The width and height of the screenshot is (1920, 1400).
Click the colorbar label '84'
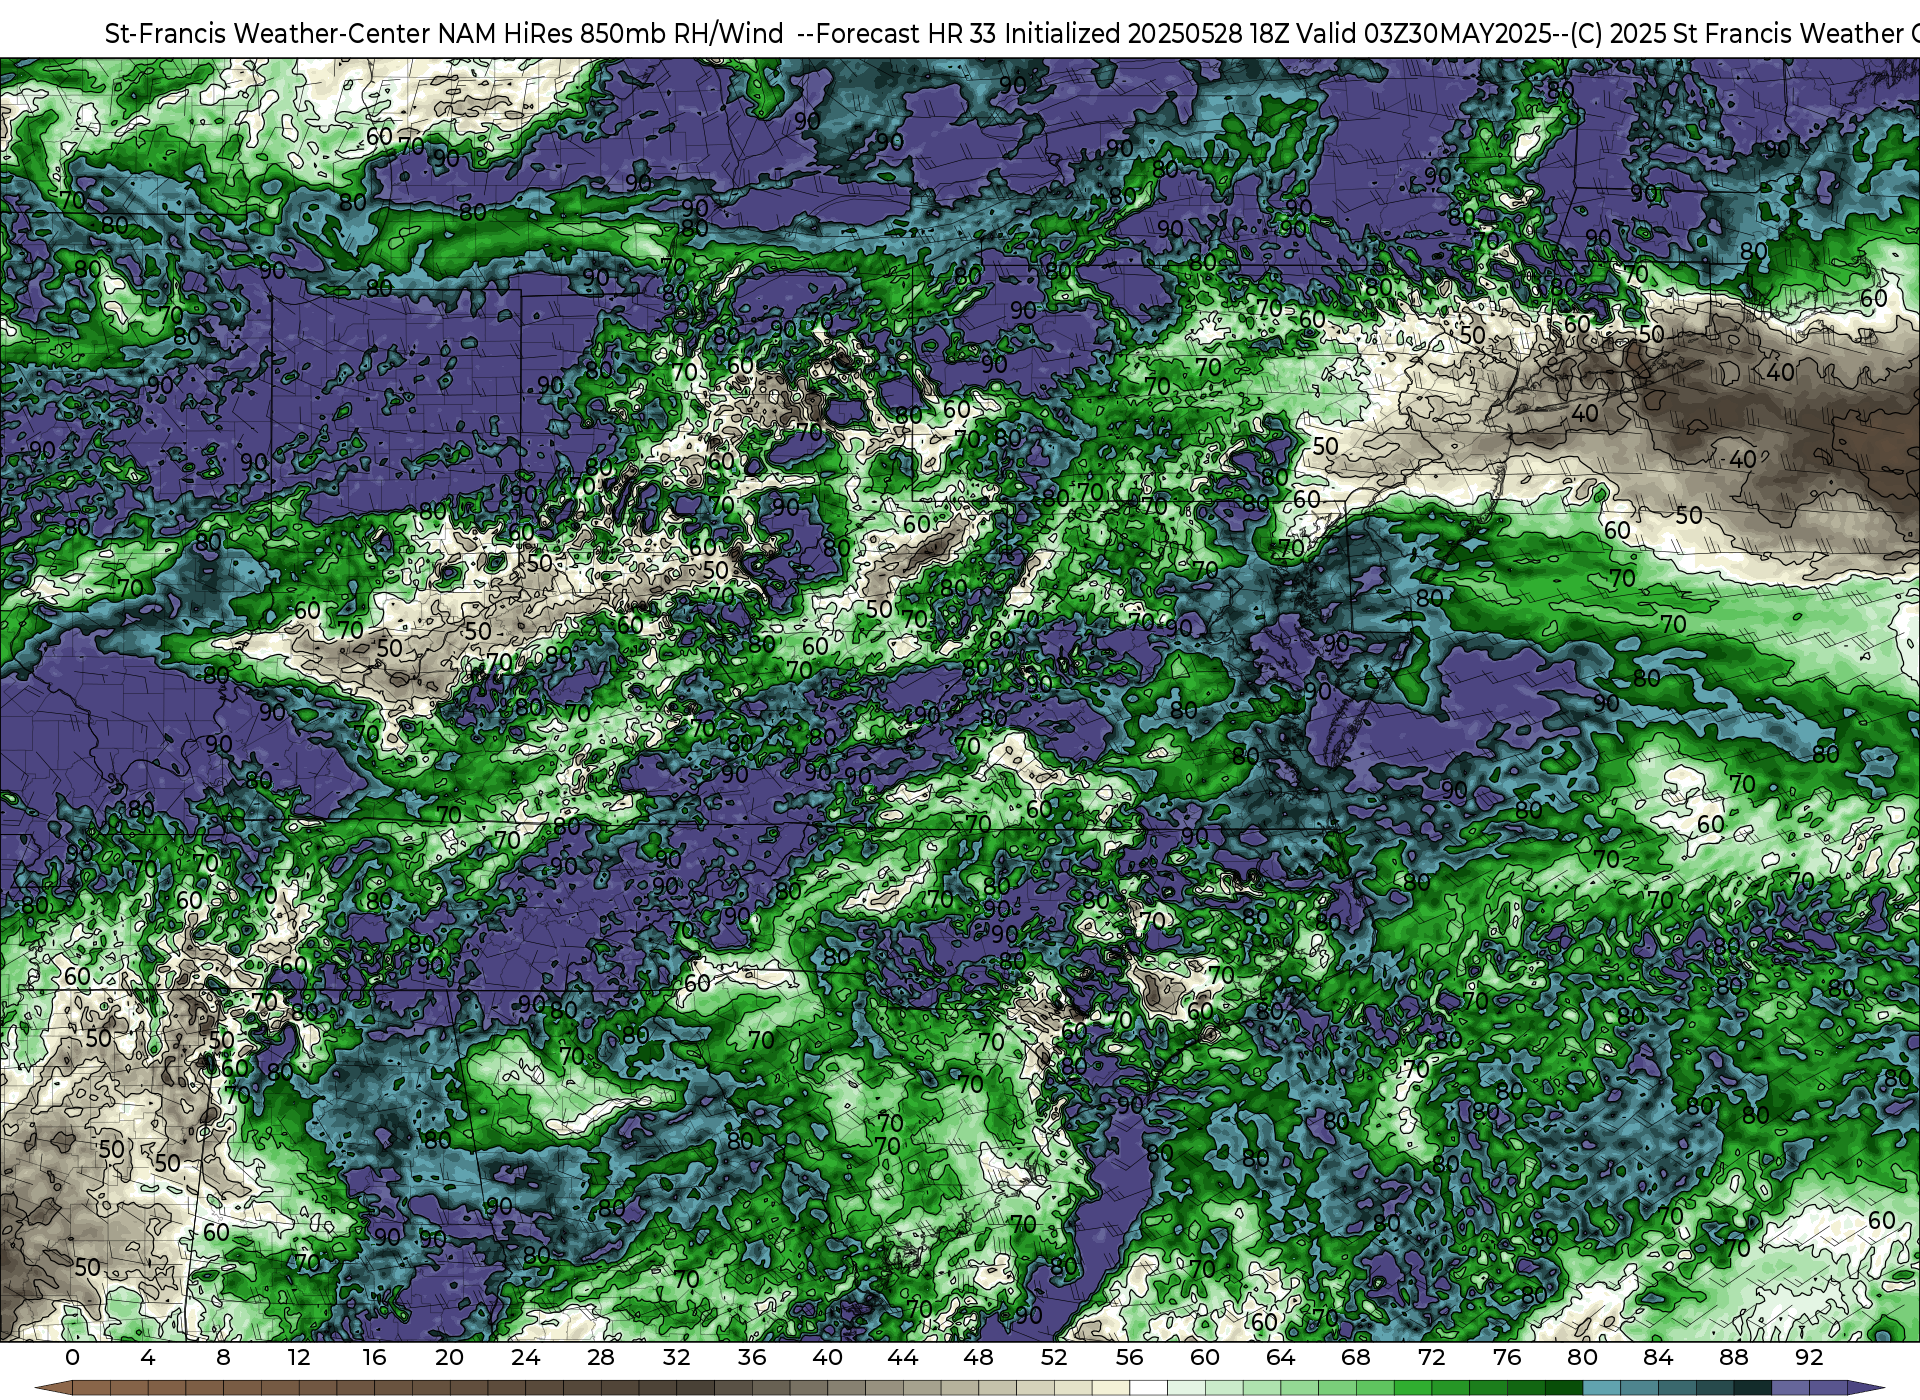(1658, 1357)
